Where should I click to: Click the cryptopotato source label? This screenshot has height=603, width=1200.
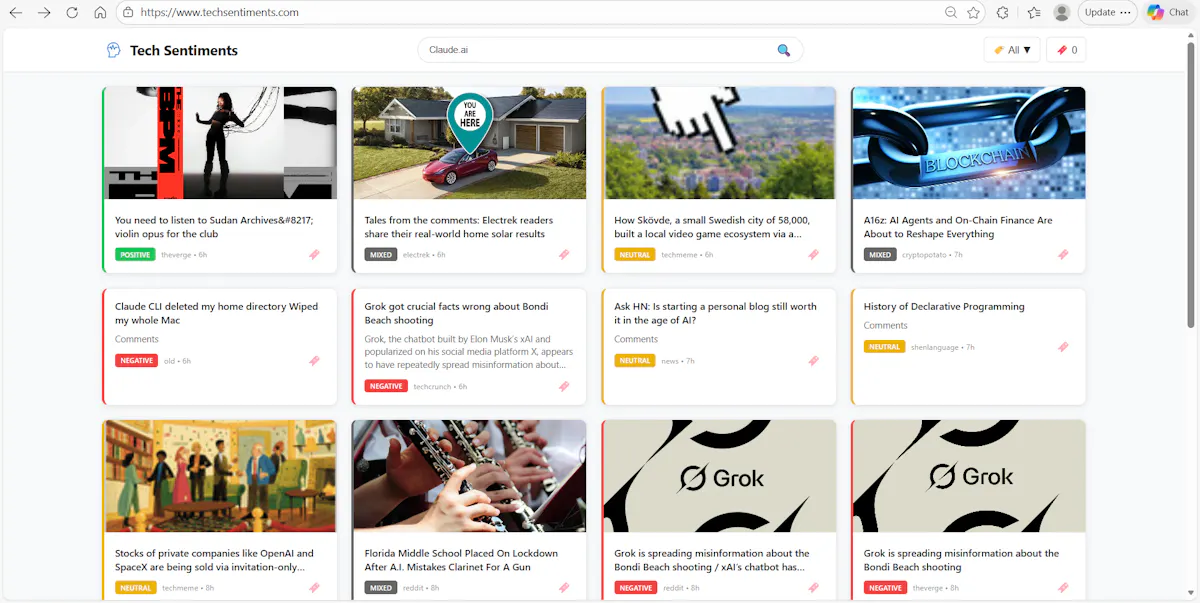(927, 255)
